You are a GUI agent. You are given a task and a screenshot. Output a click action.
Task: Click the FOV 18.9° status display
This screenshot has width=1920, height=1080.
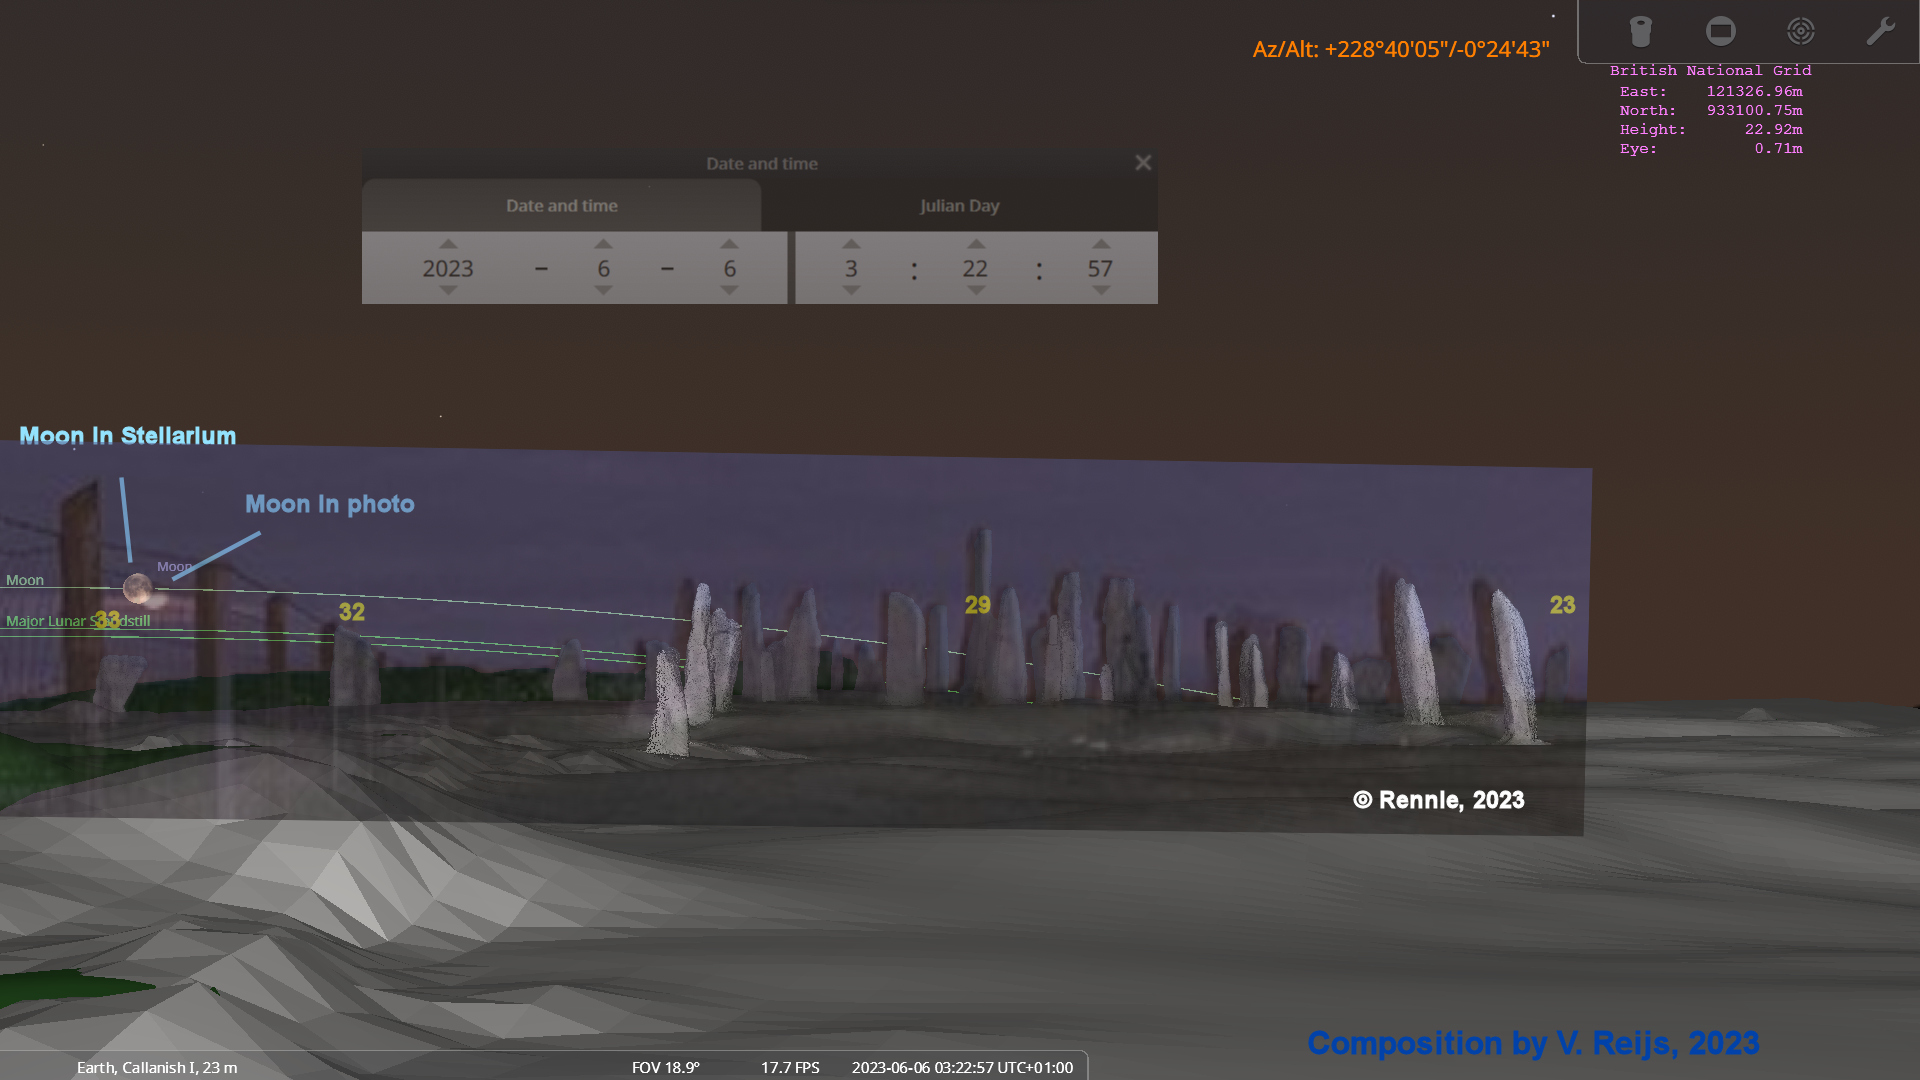(664, 1067)
